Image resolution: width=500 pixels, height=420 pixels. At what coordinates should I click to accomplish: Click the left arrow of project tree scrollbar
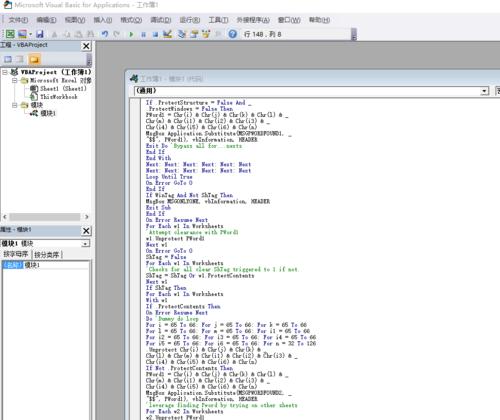click(5, 217)
